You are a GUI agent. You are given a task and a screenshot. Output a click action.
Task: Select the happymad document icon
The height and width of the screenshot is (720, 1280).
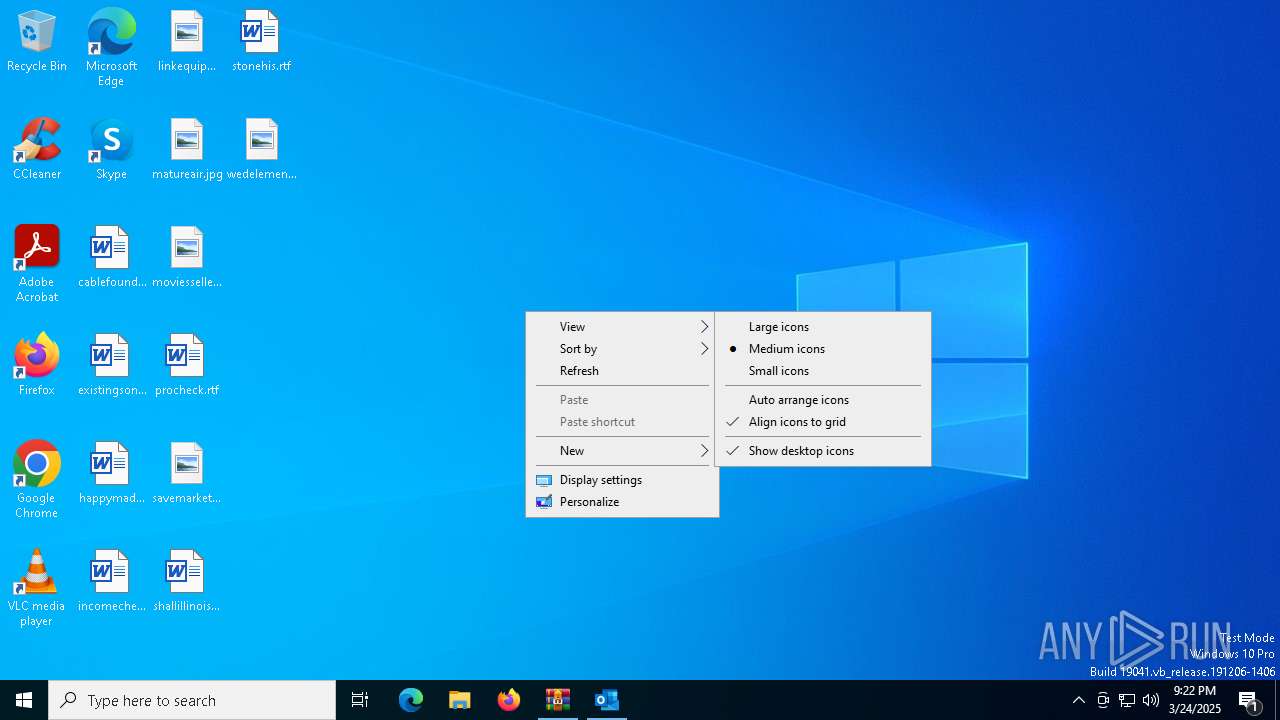click(112, 473)
